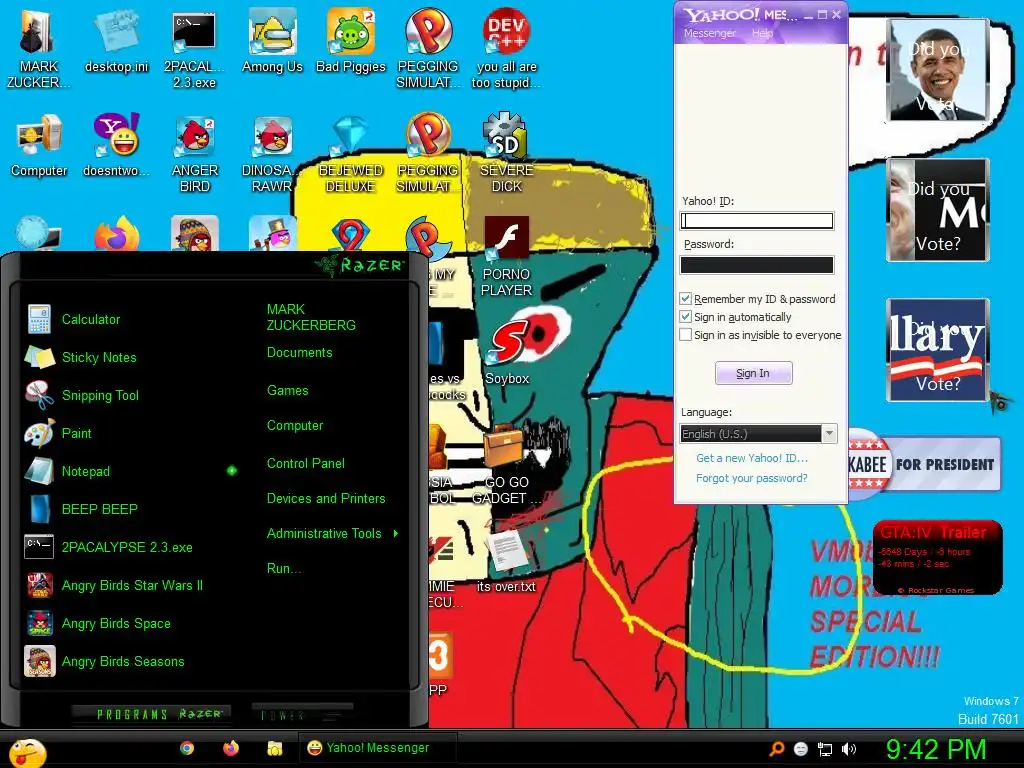Expand the Administrative Tools submenu arrow

(396, 534)
